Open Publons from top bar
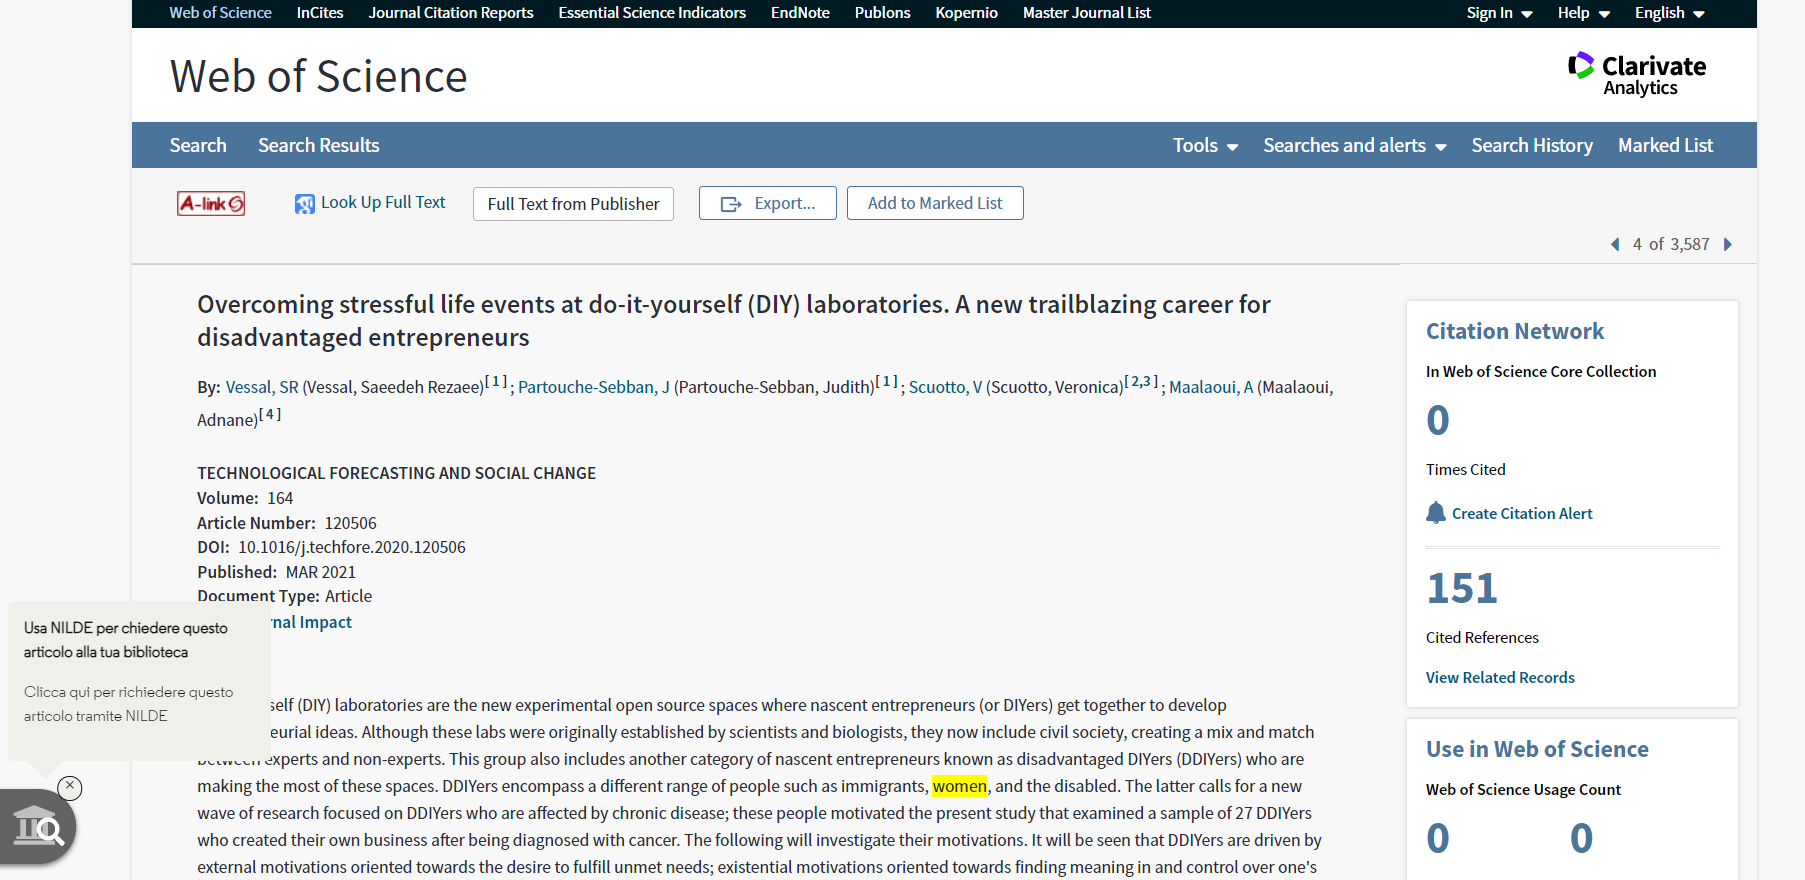Viewport: 1805px width, 880px height. 882,13
